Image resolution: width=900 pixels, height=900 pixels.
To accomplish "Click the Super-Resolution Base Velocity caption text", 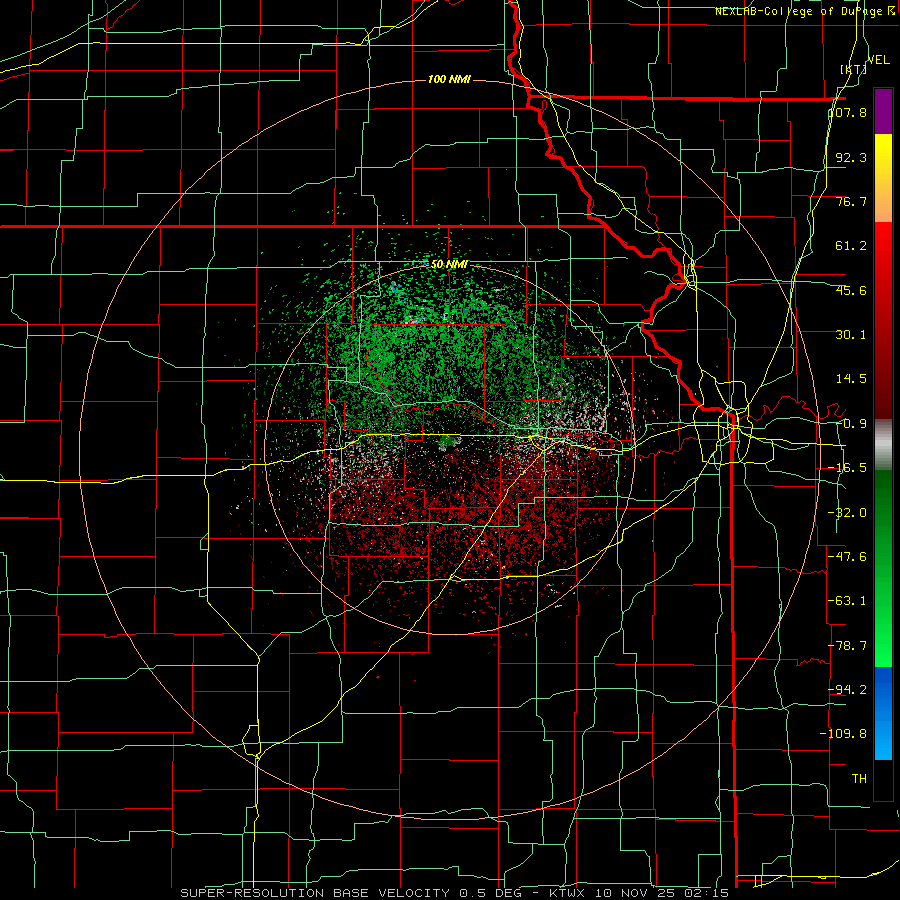I will coord(455,893).
